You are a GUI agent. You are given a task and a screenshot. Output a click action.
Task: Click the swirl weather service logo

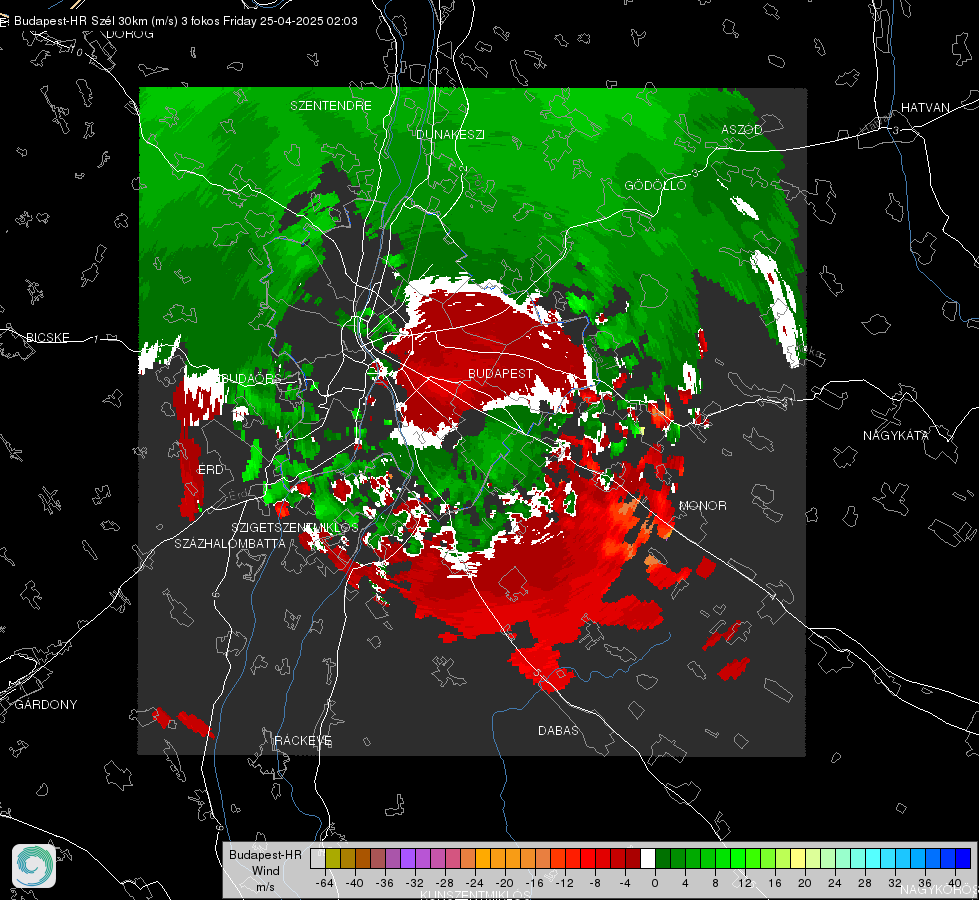coord(34,866)
